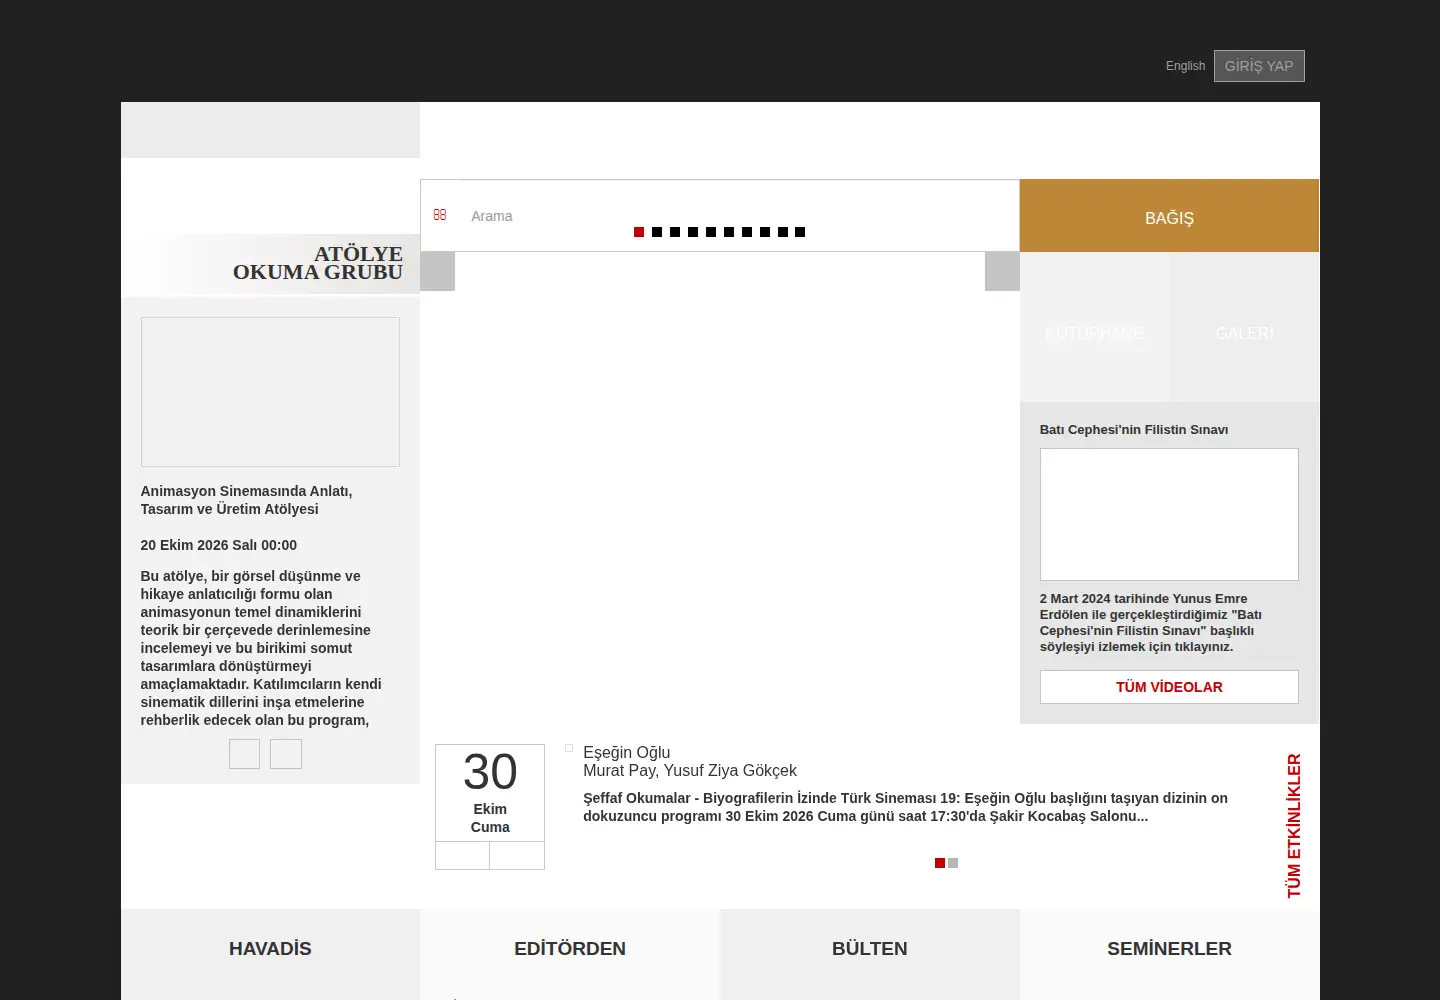Go to previous main slider image
Screen dimensions: 1440x1000
437,271
